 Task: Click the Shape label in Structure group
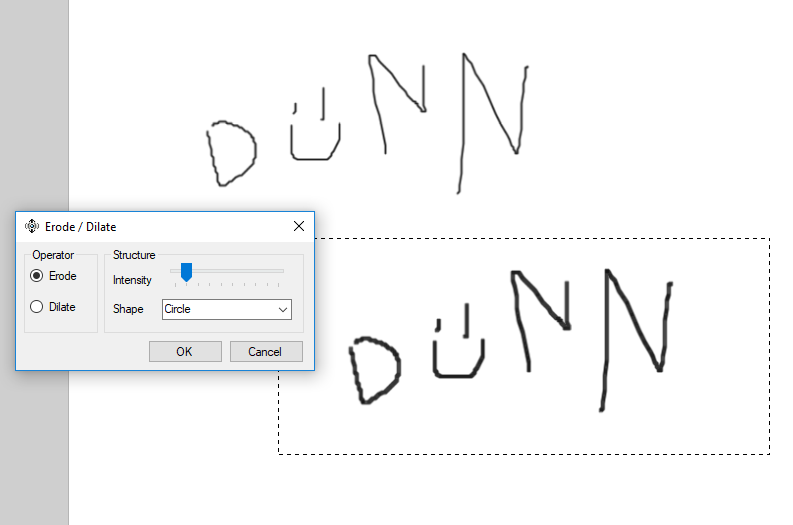128,310
